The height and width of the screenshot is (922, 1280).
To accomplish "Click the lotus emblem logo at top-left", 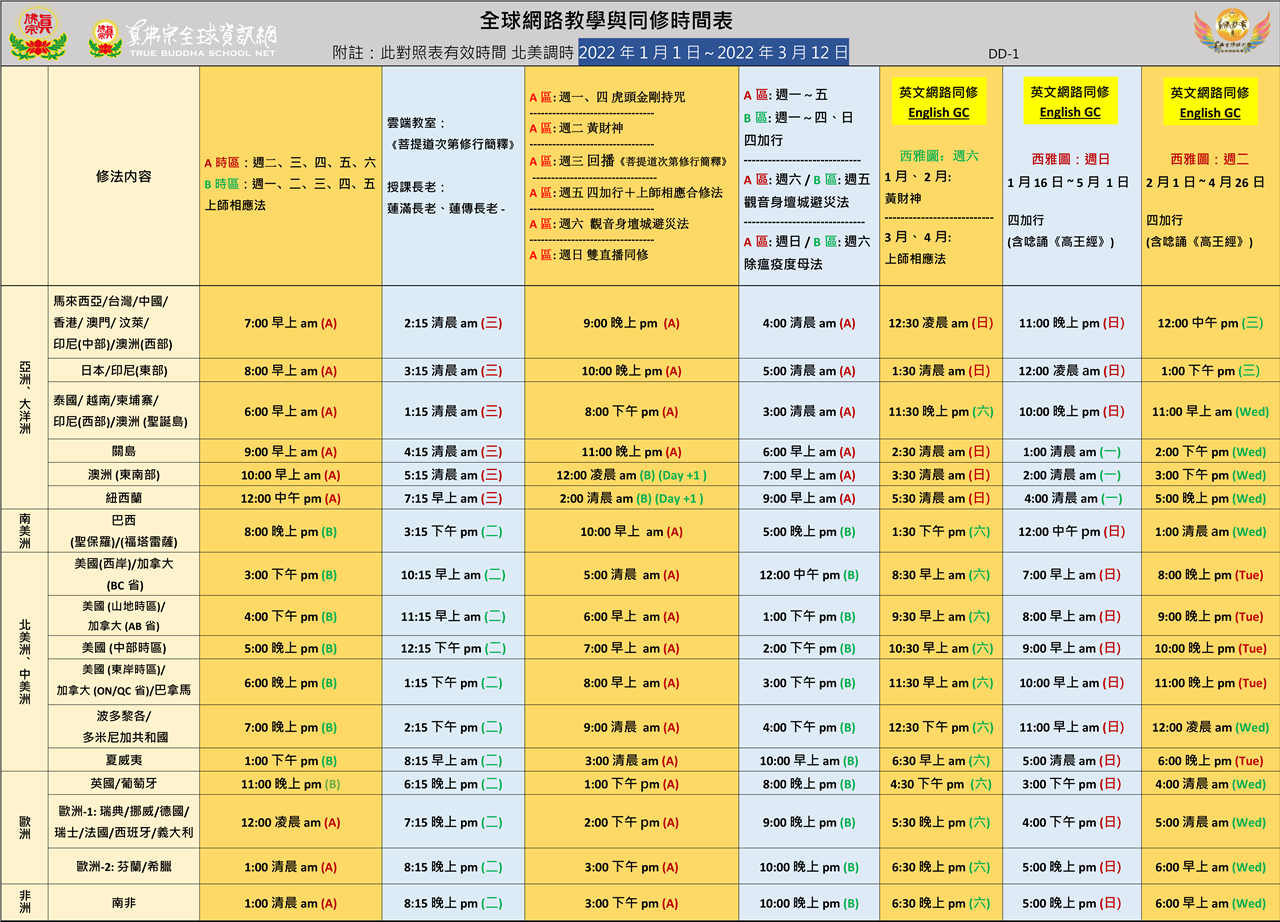I will [37, 34].
